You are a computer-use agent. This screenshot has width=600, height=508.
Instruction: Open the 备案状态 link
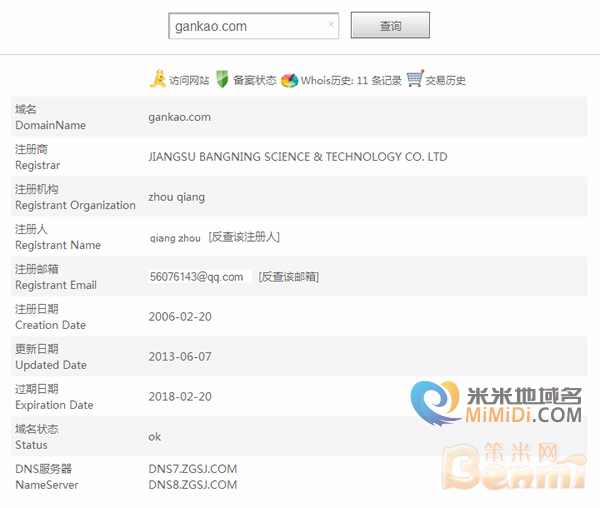(255, 80)
